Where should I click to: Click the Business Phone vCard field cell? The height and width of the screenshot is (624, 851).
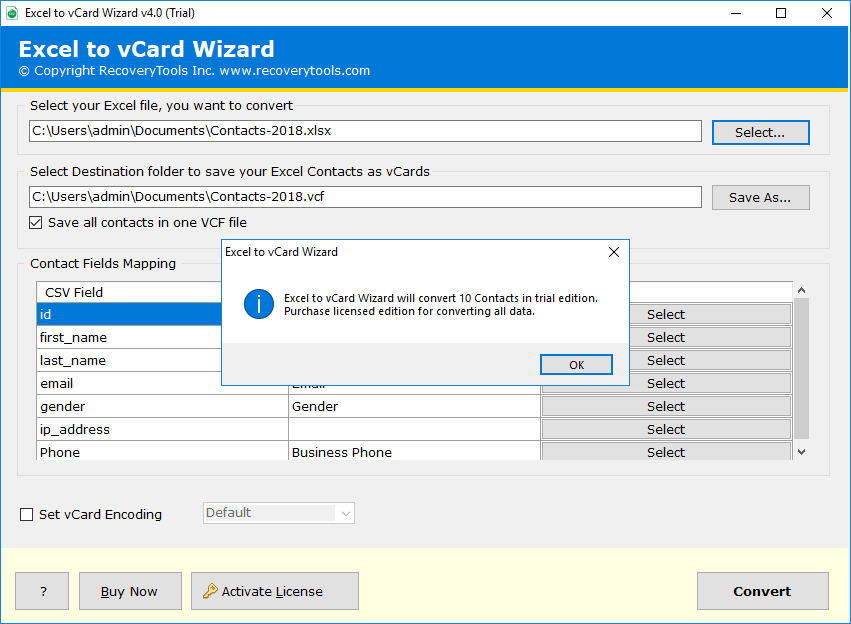[x=414, y=451]
